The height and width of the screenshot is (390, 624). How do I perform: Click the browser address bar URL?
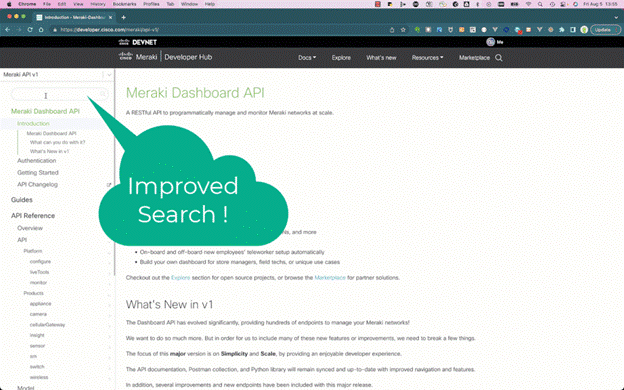click(x=110, y=30)
